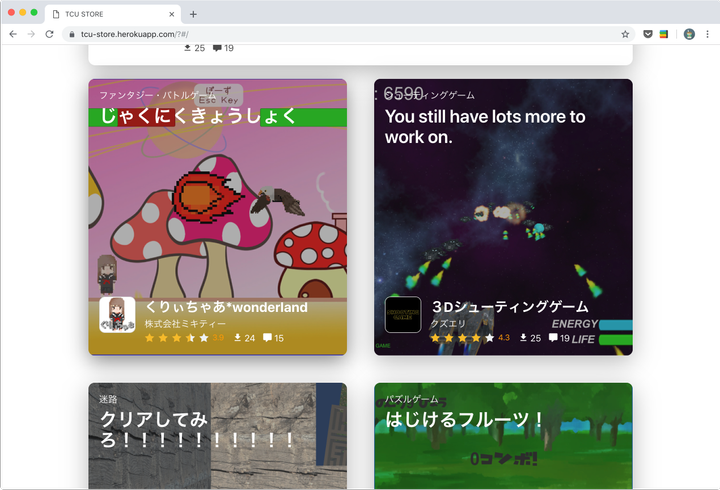This screenshot has height=490, width=720.
Task: Bookmark this page with the star icon
Action: point(625,34)
